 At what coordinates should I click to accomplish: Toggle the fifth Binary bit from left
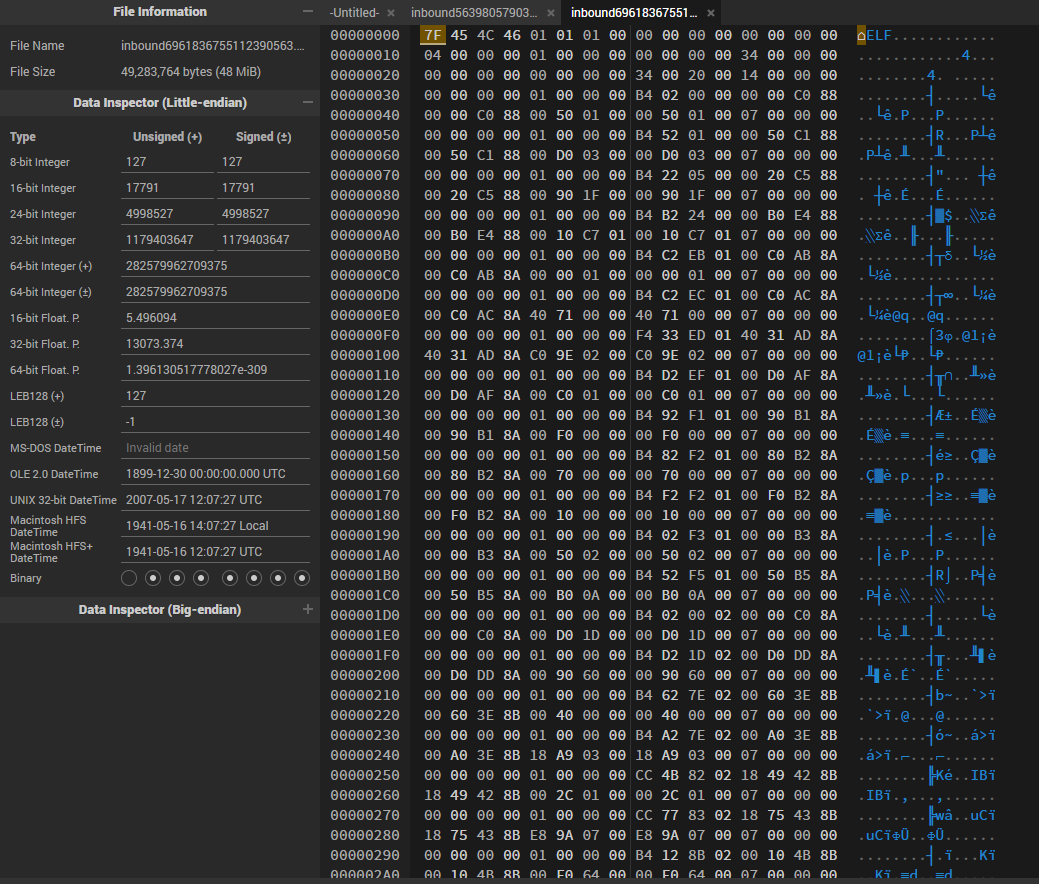click(x=230, y=579)
